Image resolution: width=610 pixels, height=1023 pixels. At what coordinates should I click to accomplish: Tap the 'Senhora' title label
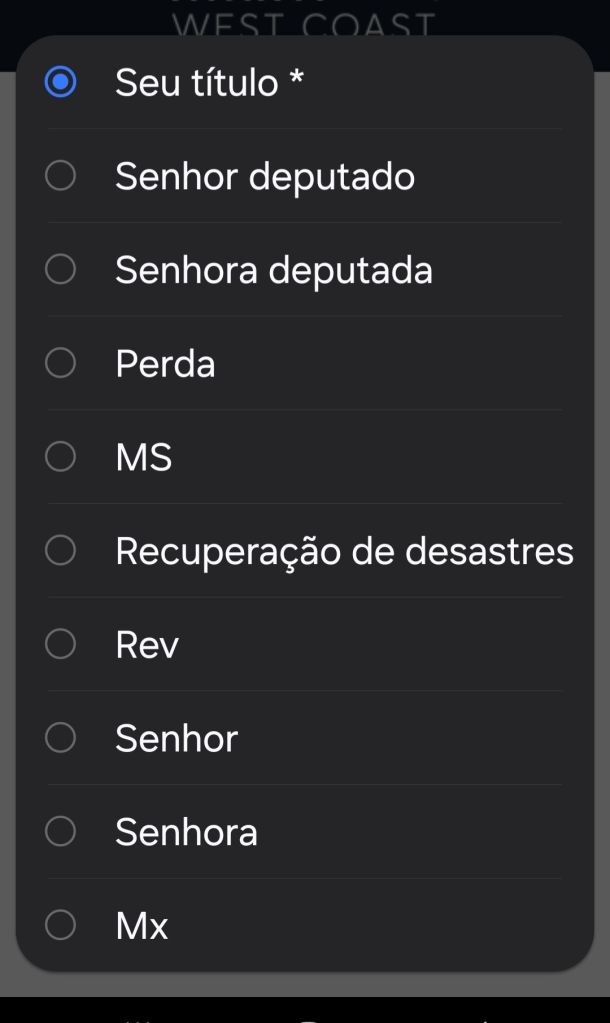186,831
